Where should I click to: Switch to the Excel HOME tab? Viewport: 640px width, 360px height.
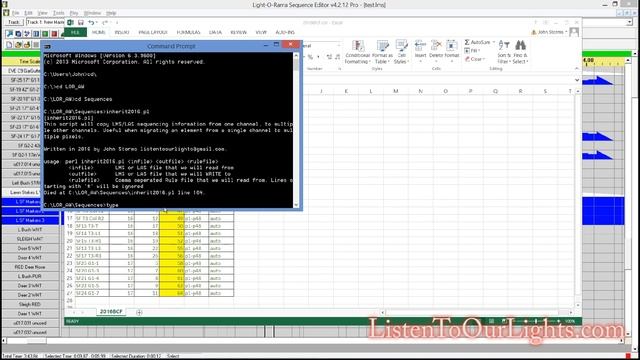(x=99, y=32)
